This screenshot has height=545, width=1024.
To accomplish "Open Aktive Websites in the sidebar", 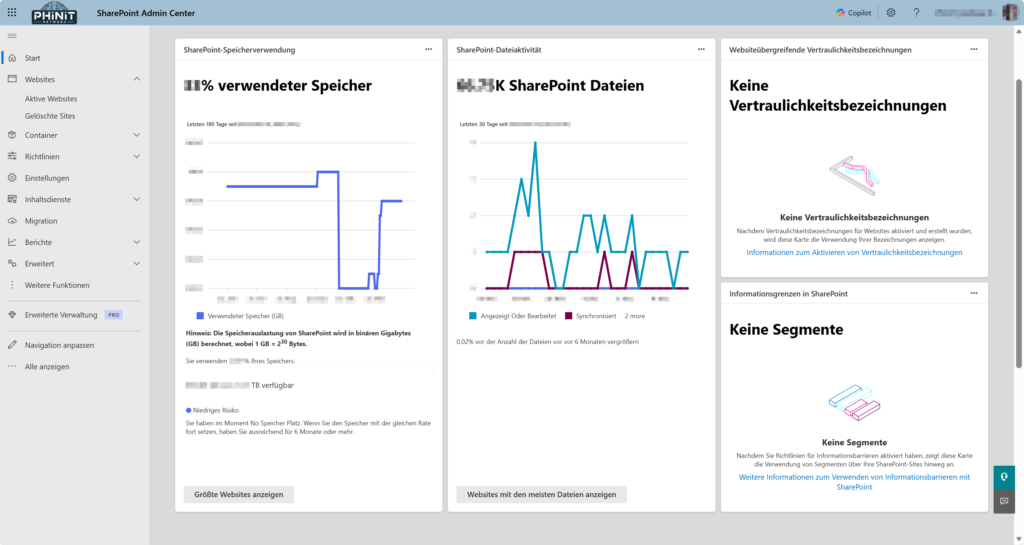I will [51, 99].
